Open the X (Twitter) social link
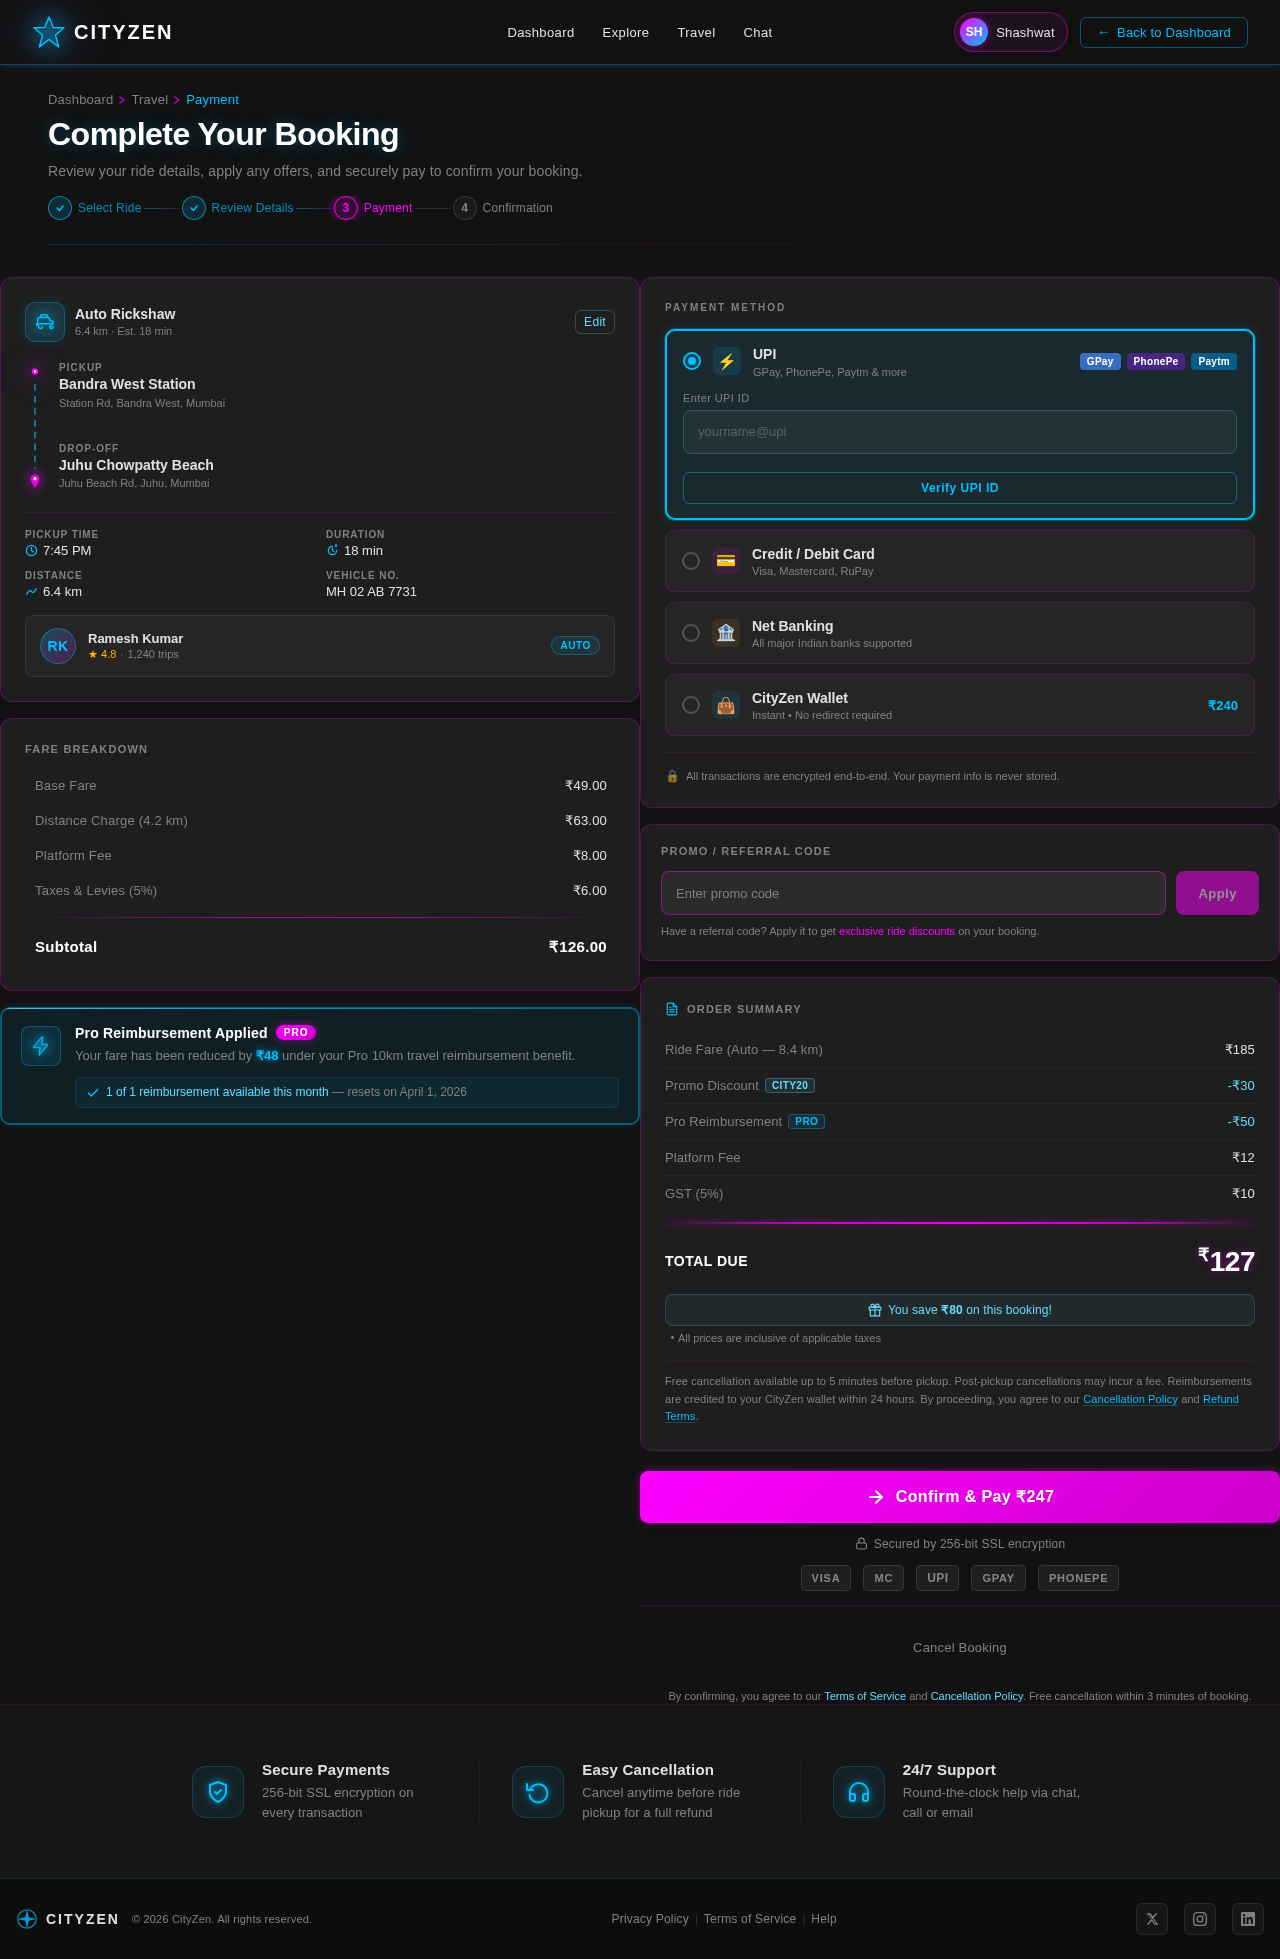1280x1959 pixels. tap(1152, 1919)
